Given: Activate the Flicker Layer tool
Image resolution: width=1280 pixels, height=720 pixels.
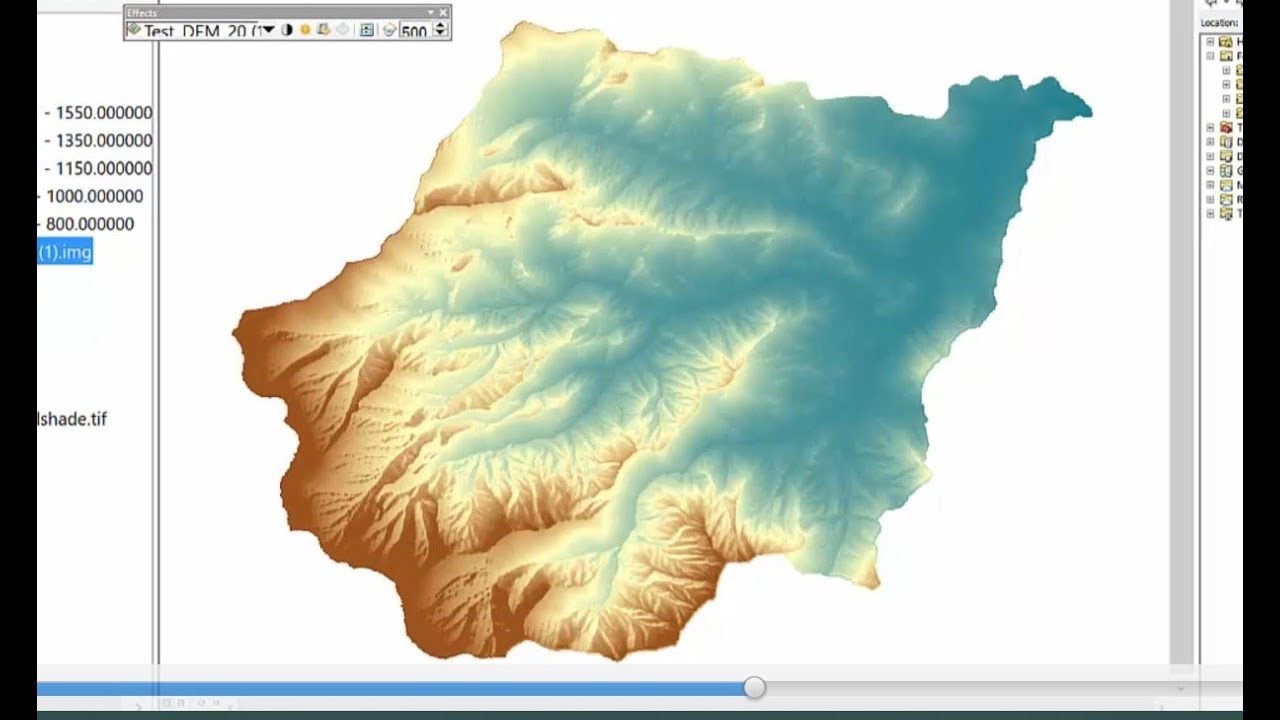Looking at the screenshot, I should coord(389,30).
